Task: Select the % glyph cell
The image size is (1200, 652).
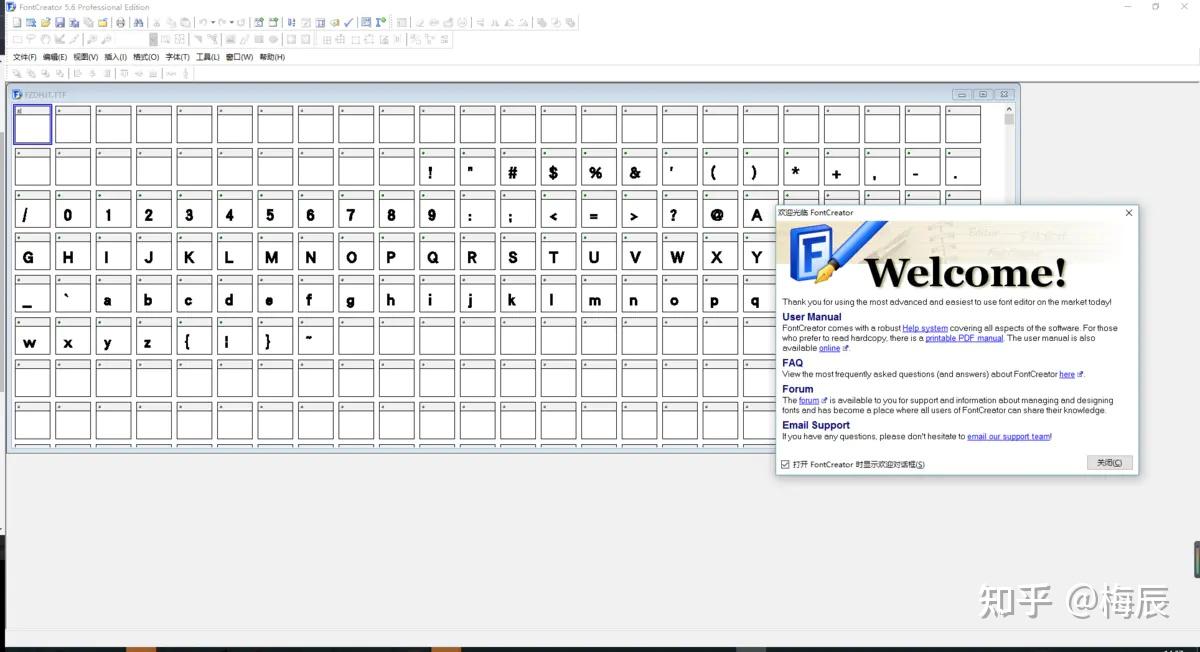Action: pyautogui.click(x=599, y=167)
